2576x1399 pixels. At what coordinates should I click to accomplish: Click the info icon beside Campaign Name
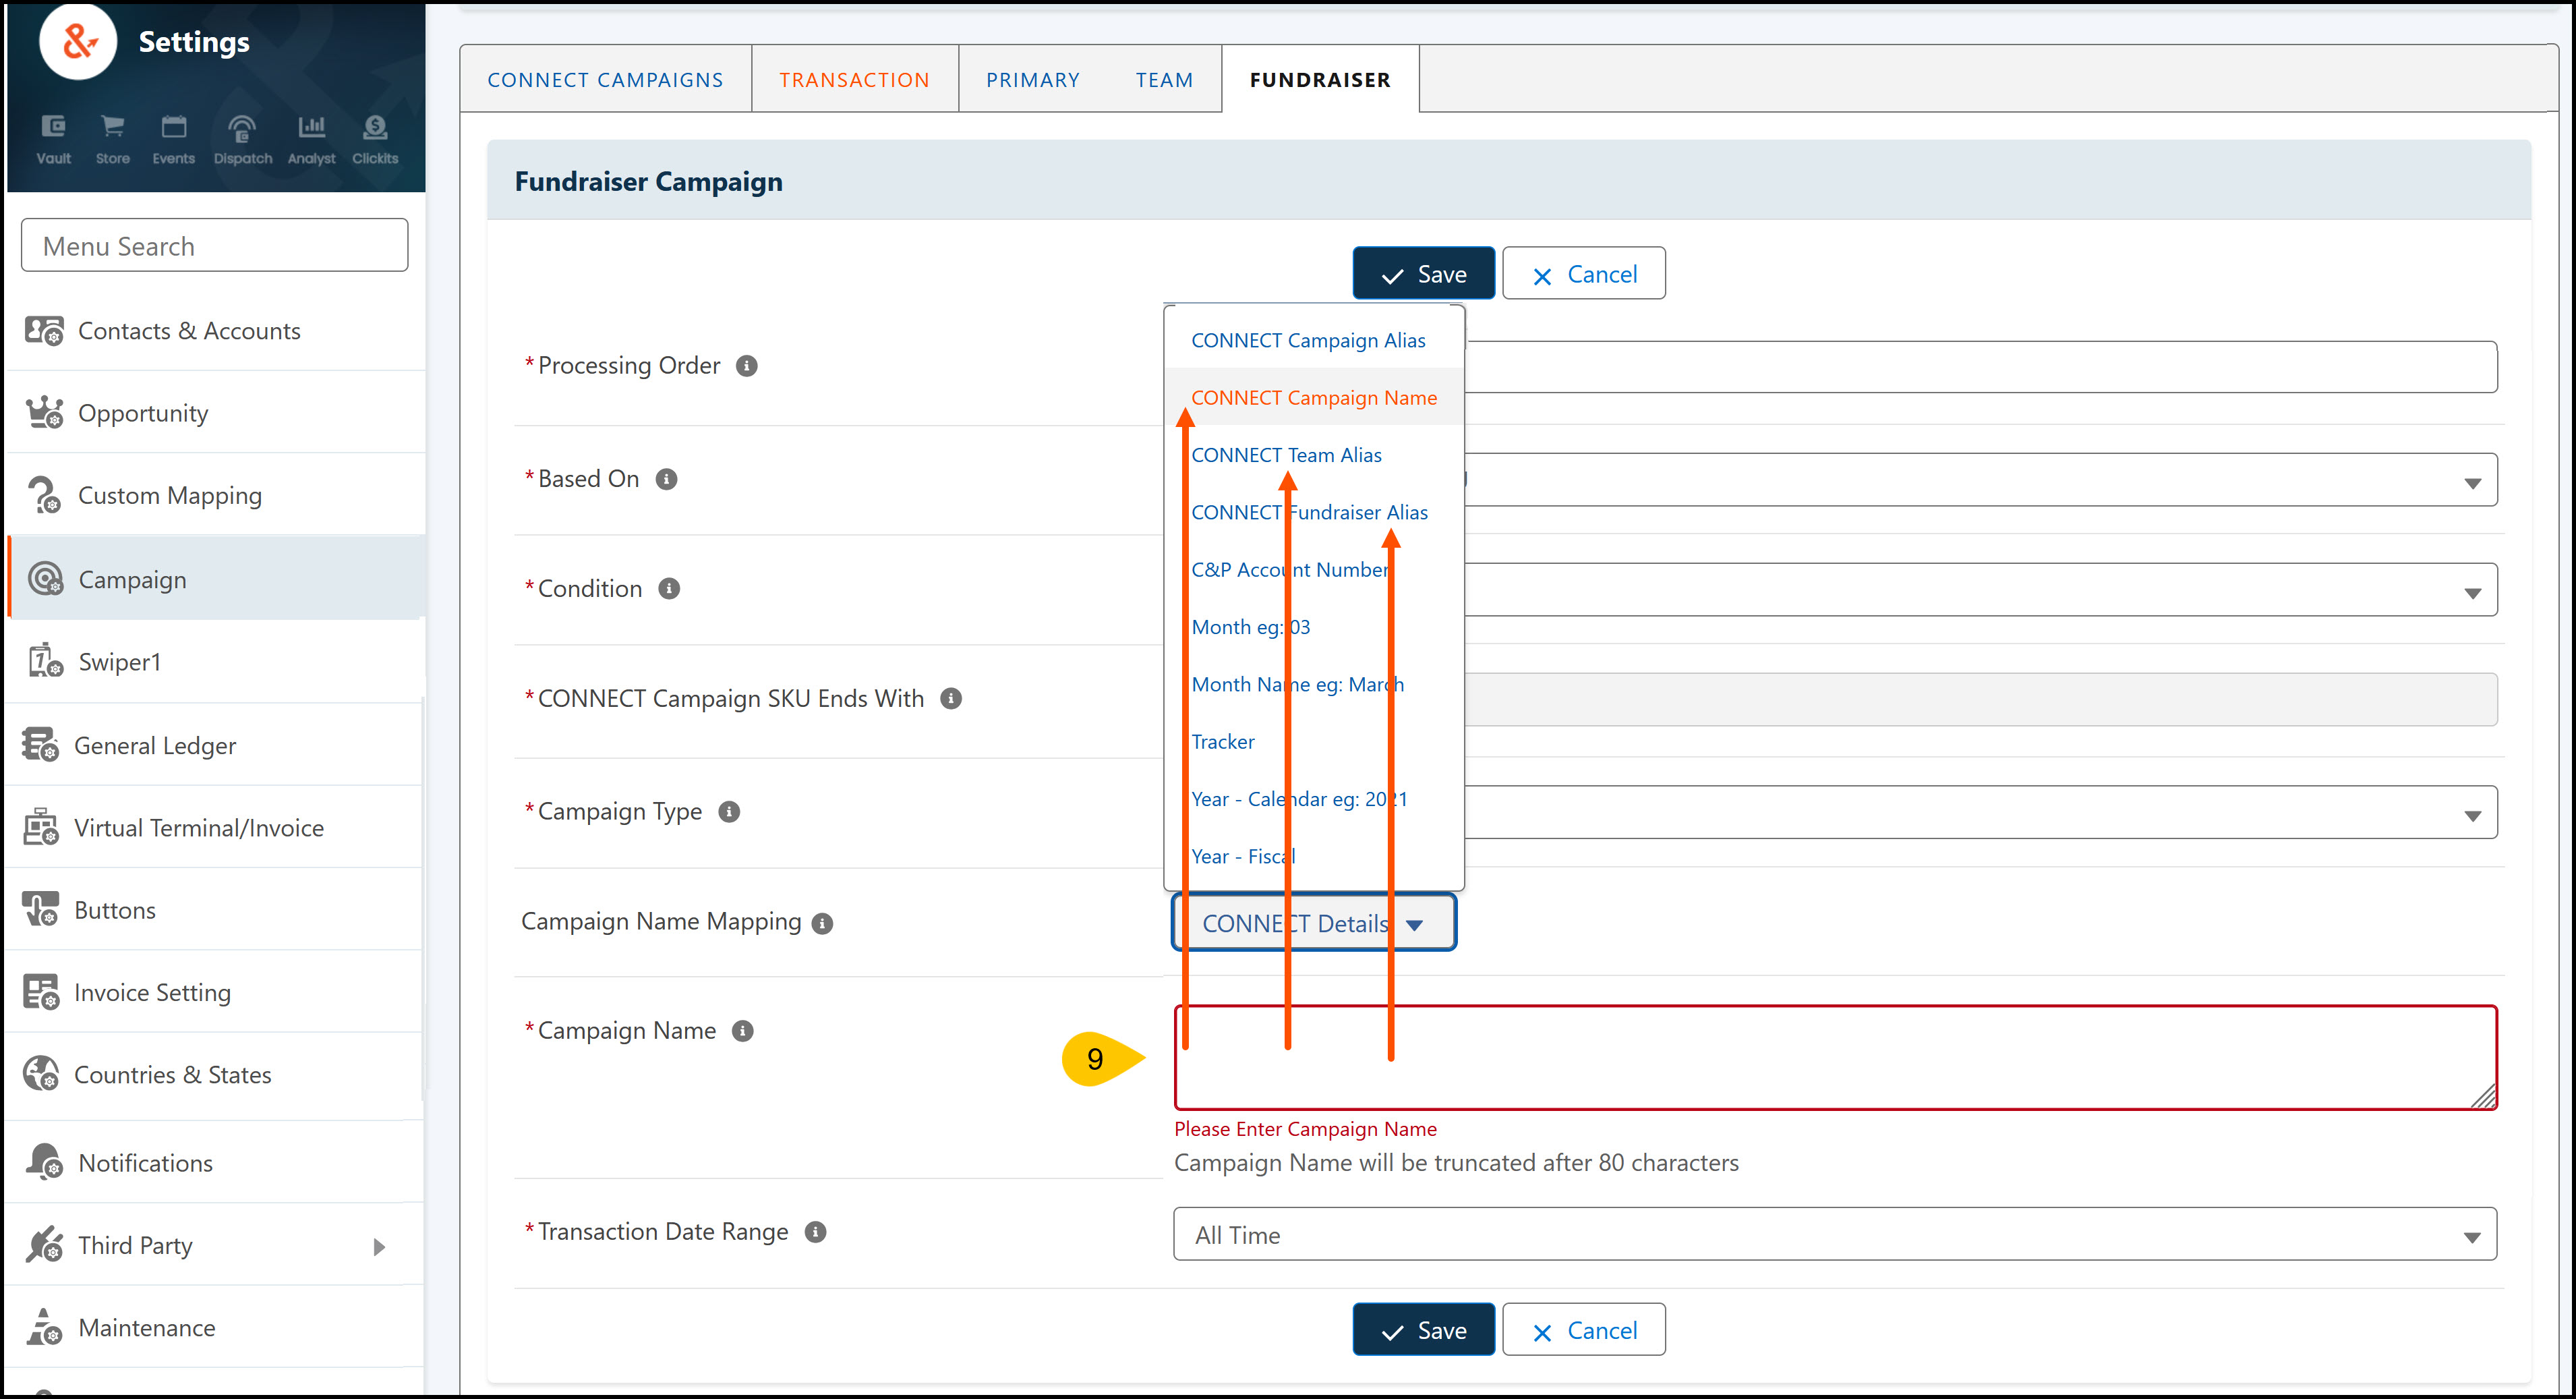pyautogui.click(x=742, y=1031)
